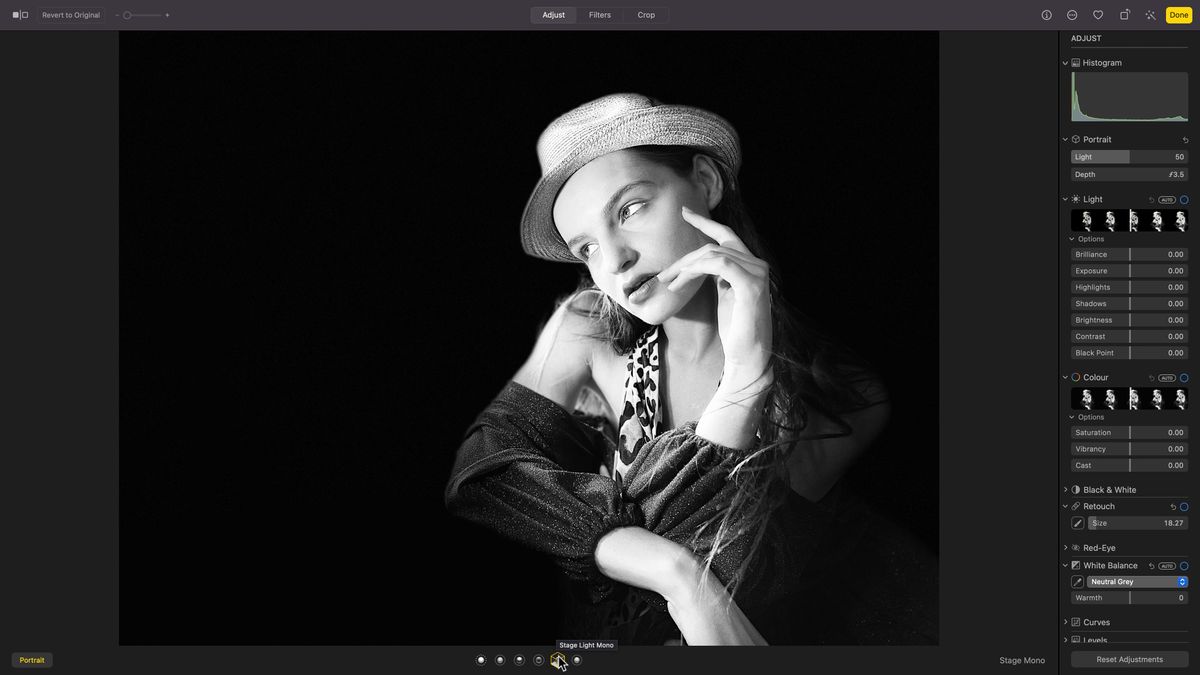This screenshot has width=1200, height=675.
Task: Mark the photo as a favorite
Action: (x=1098, y=15)
